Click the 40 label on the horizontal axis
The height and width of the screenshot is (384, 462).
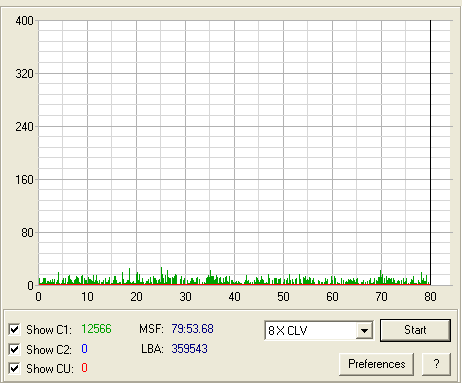tap(234, 297)
